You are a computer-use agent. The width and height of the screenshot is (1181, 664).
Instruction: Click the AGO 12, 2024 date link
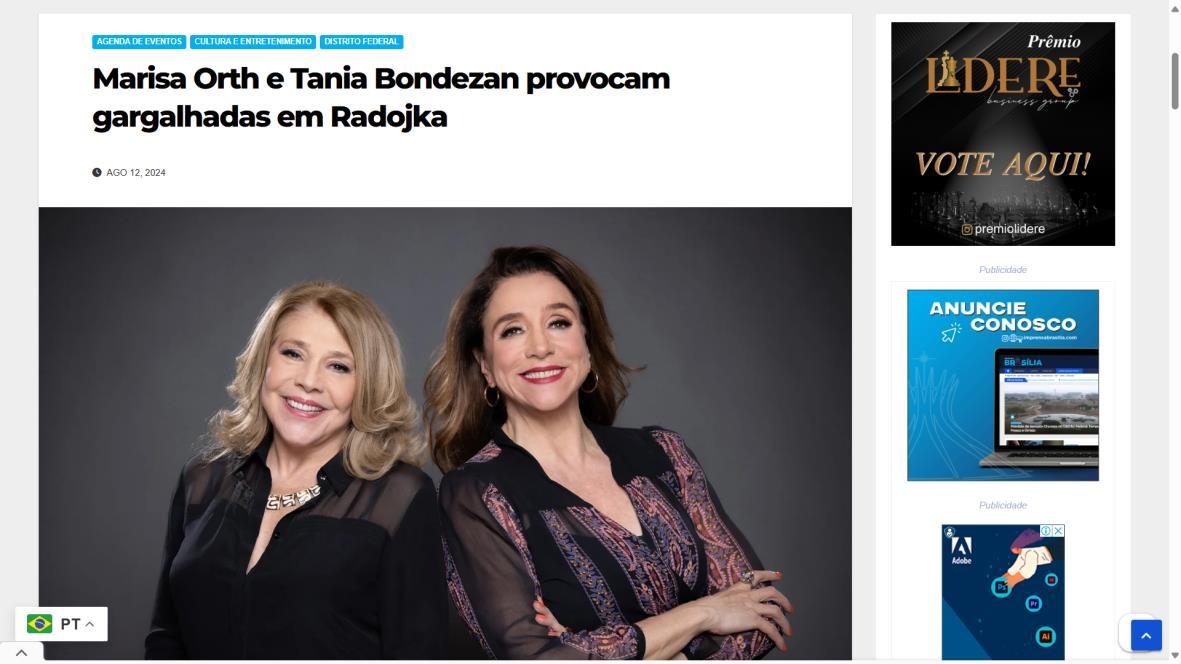pos(136,172)
